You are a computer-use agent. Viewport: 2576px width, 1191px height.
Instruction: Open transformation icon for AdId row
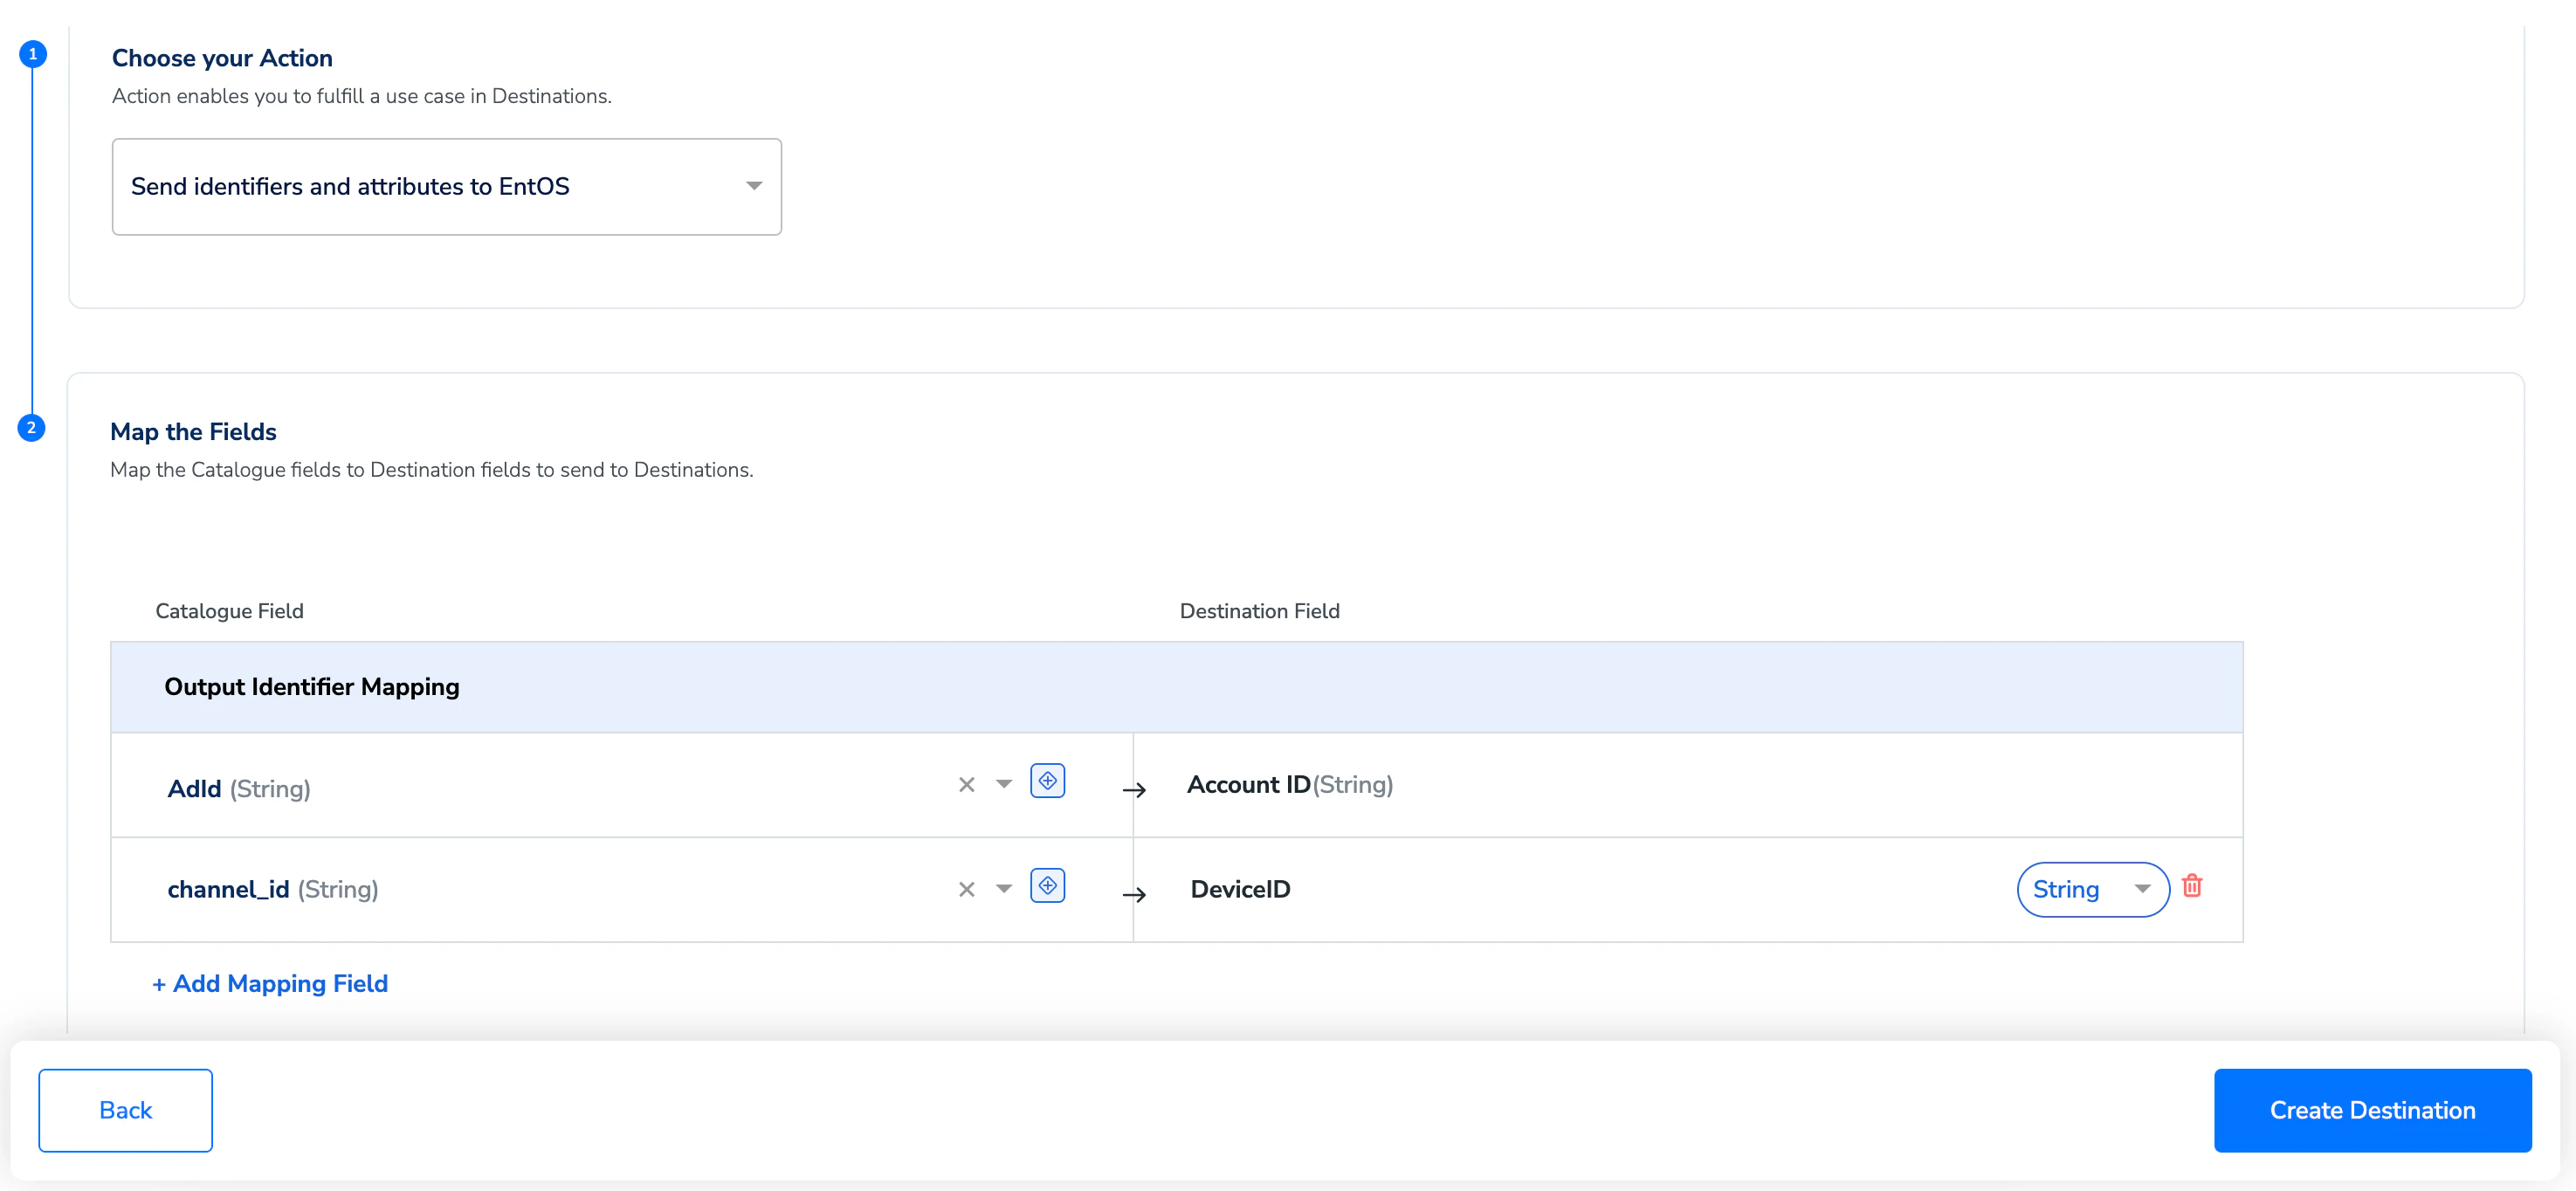[1047, 781]
